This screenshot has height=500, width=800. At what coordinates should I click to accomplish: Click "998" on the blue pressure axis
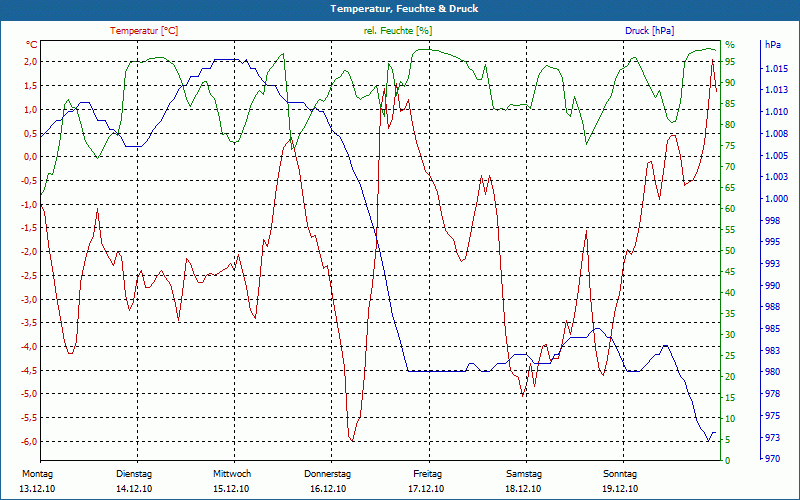772,220
